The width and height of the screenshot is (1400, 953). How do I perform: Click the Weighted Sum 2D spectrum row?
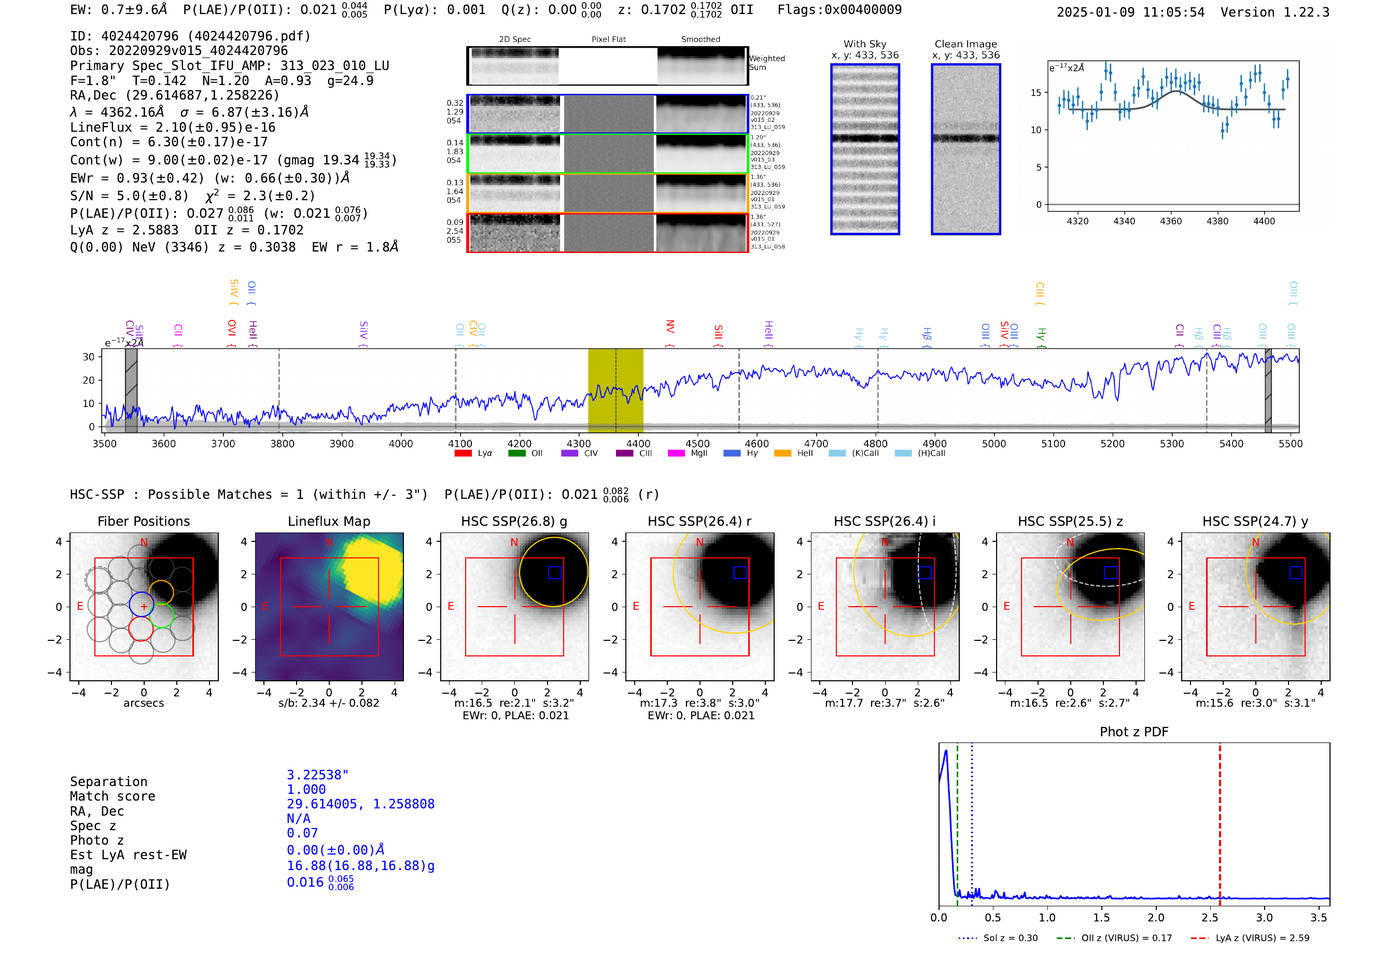click(x=607, y=66)
